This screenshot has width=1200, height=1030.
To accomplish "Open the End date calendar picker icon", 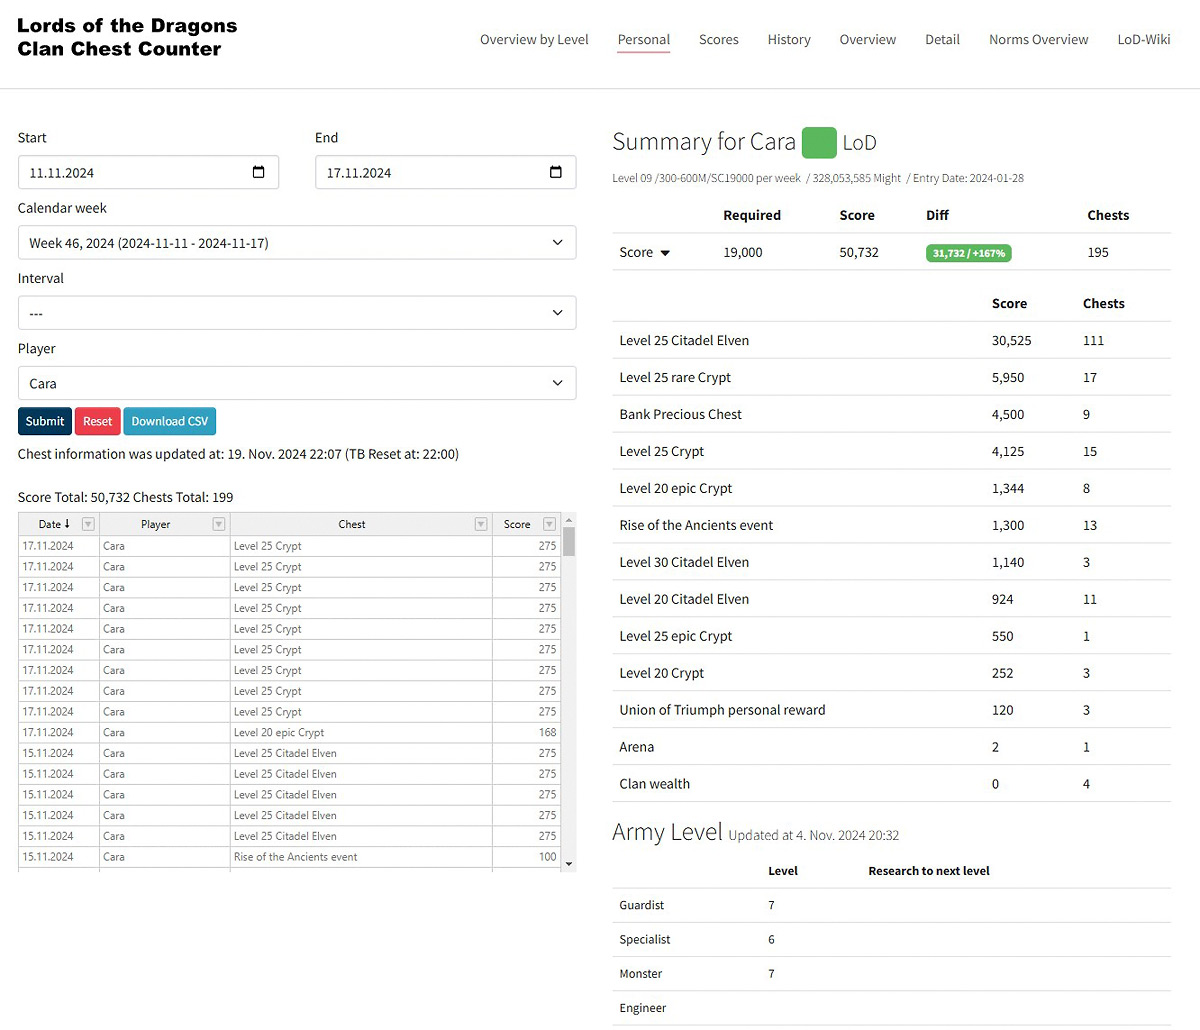I will pos(556,172).
